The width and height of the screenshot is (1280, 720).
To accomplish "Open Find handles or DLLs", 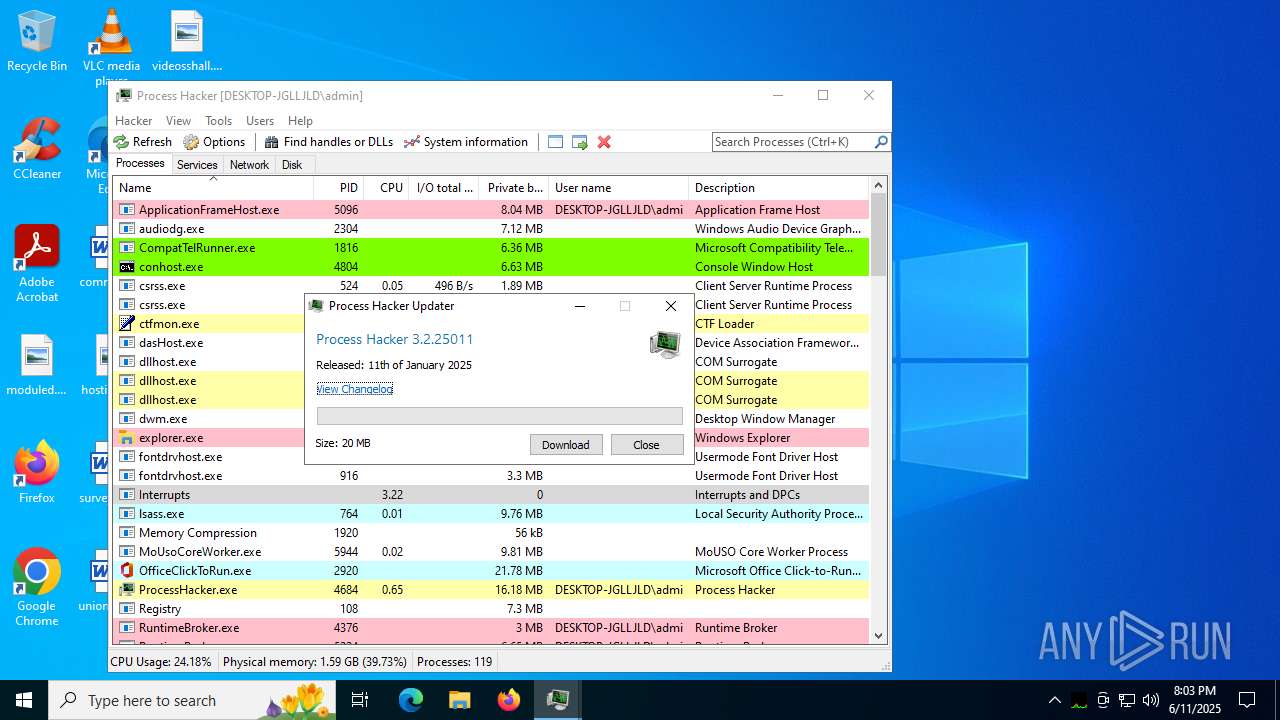I will click(x=329, y=142).
